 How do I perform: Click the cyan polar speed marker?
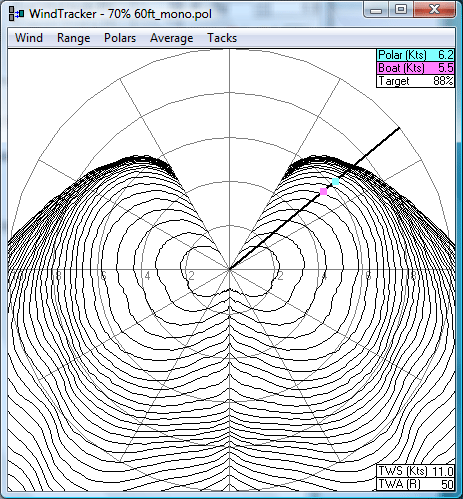click(335, 182)
